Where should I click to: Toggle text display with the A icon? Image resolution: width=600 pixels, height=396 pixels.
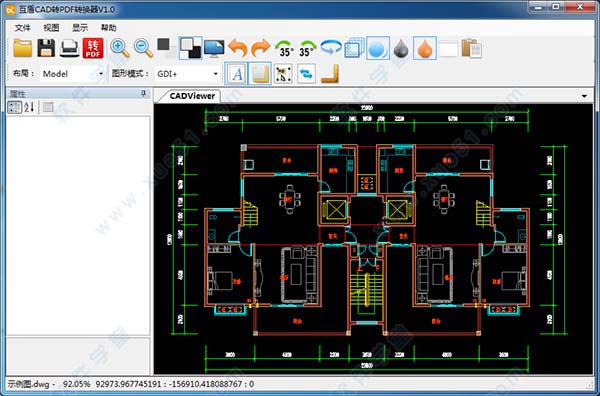pos(236,74)
